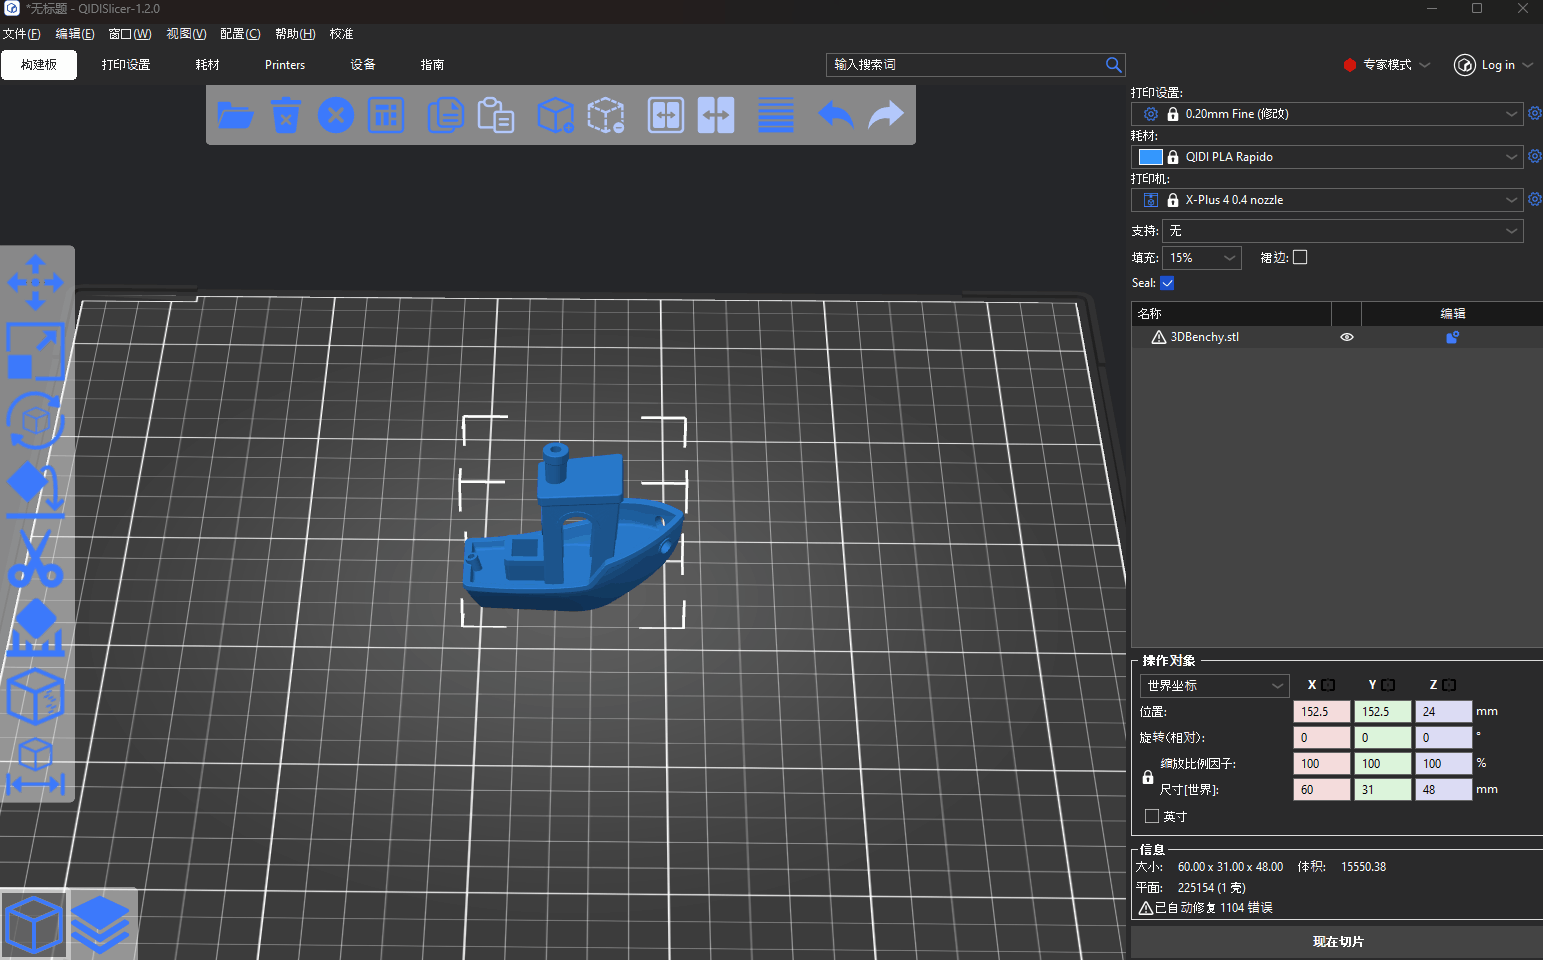
Task: Select the Measure tool at sidebar bottom
Action: click(x=36, y=766)
